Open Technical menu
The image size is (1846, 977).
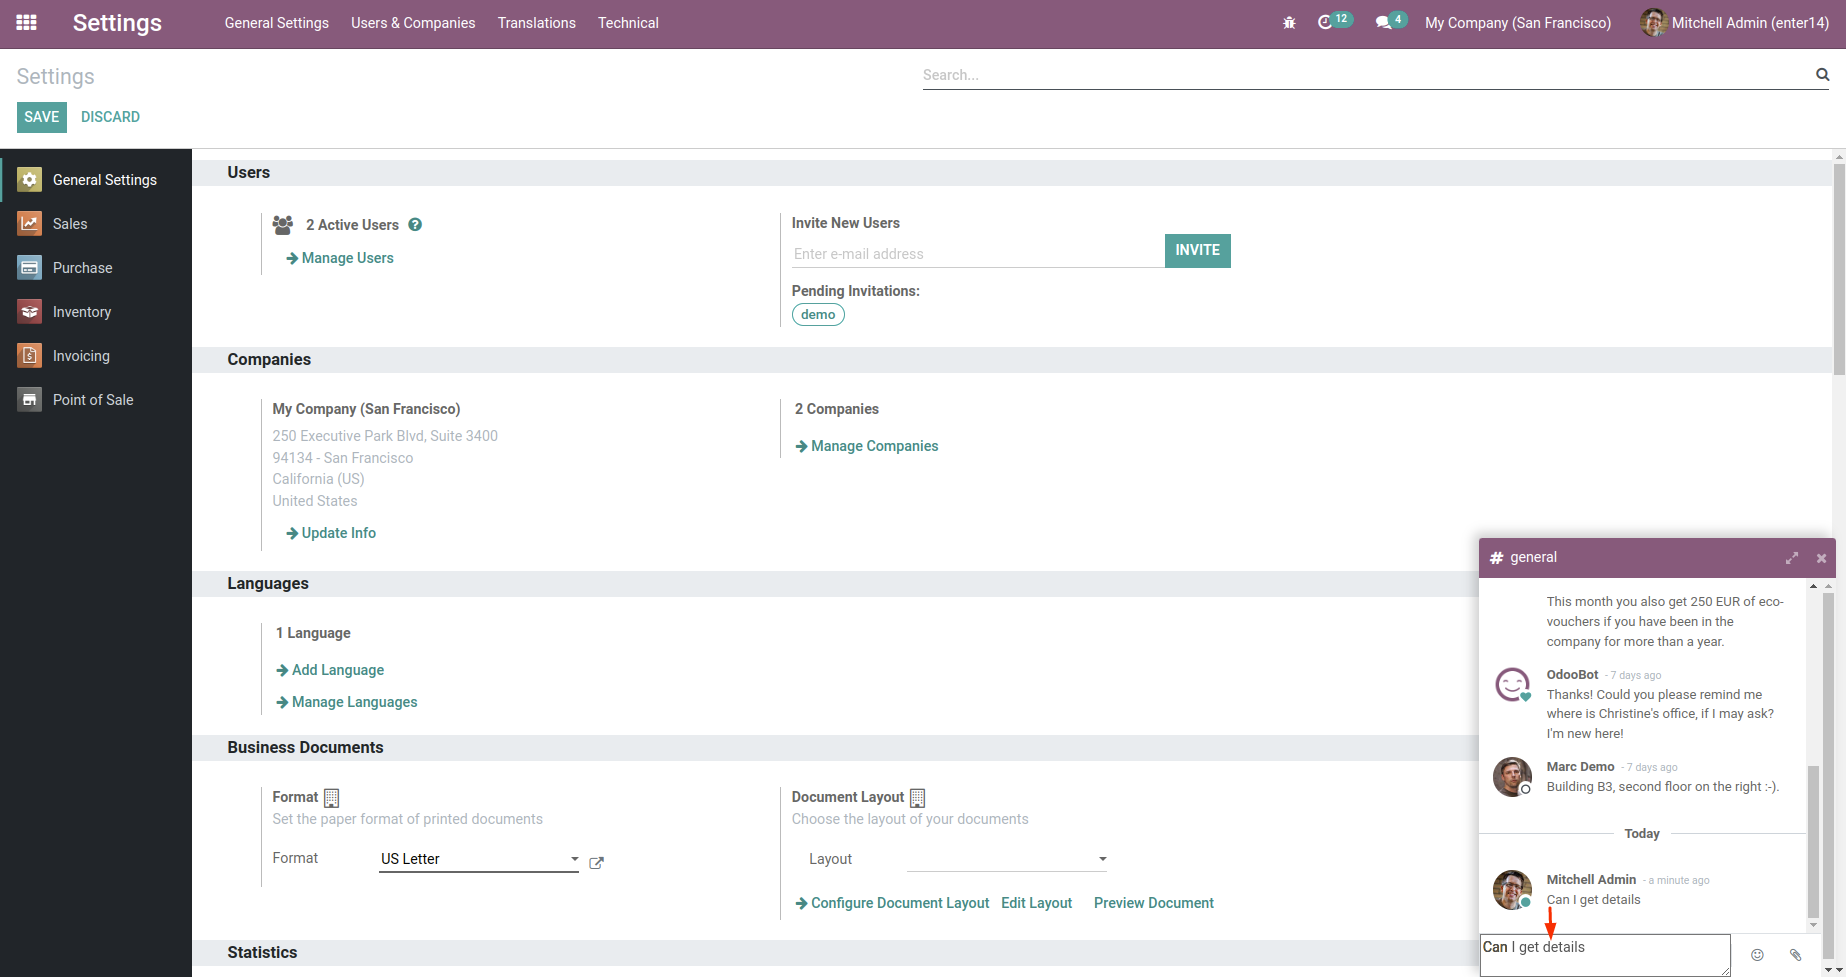pos(628,23)
